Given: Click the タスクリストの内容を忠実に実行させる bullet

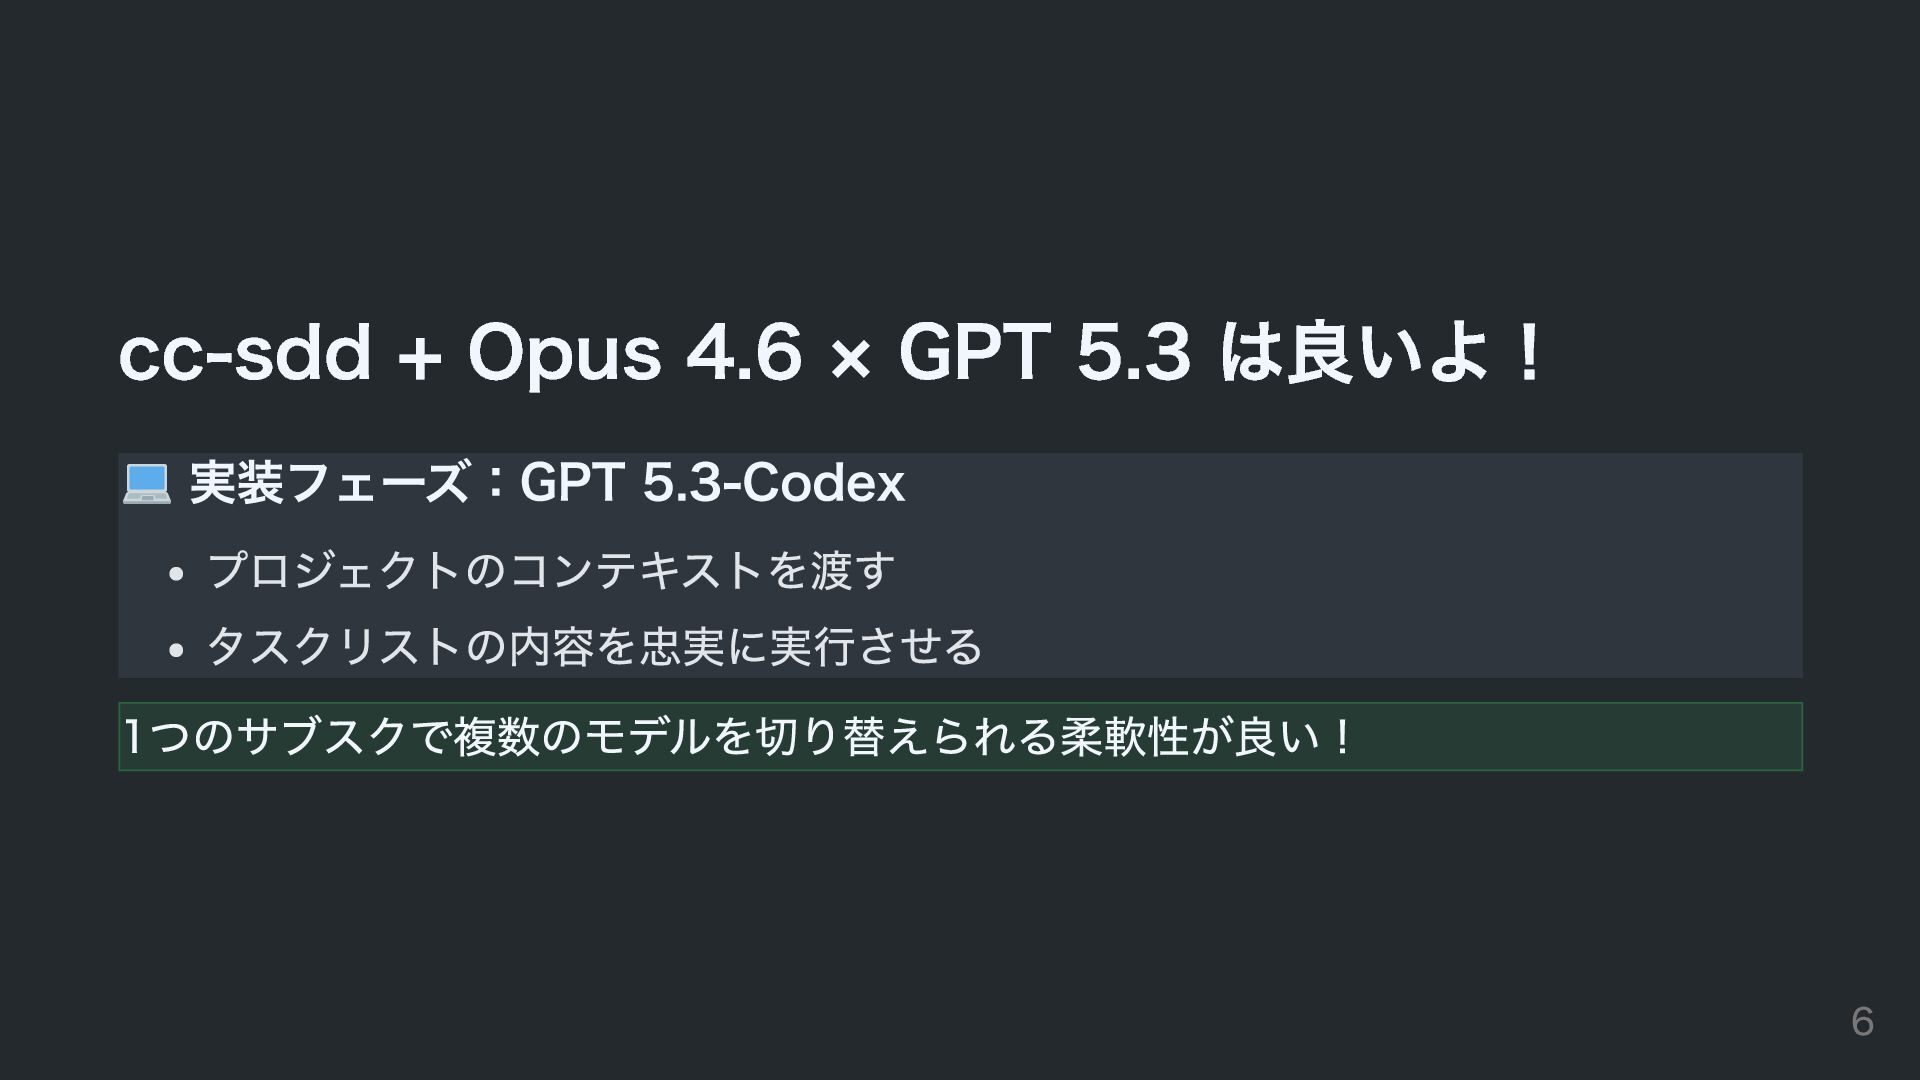Looking at the screenshot, I should tap(595, 647).
